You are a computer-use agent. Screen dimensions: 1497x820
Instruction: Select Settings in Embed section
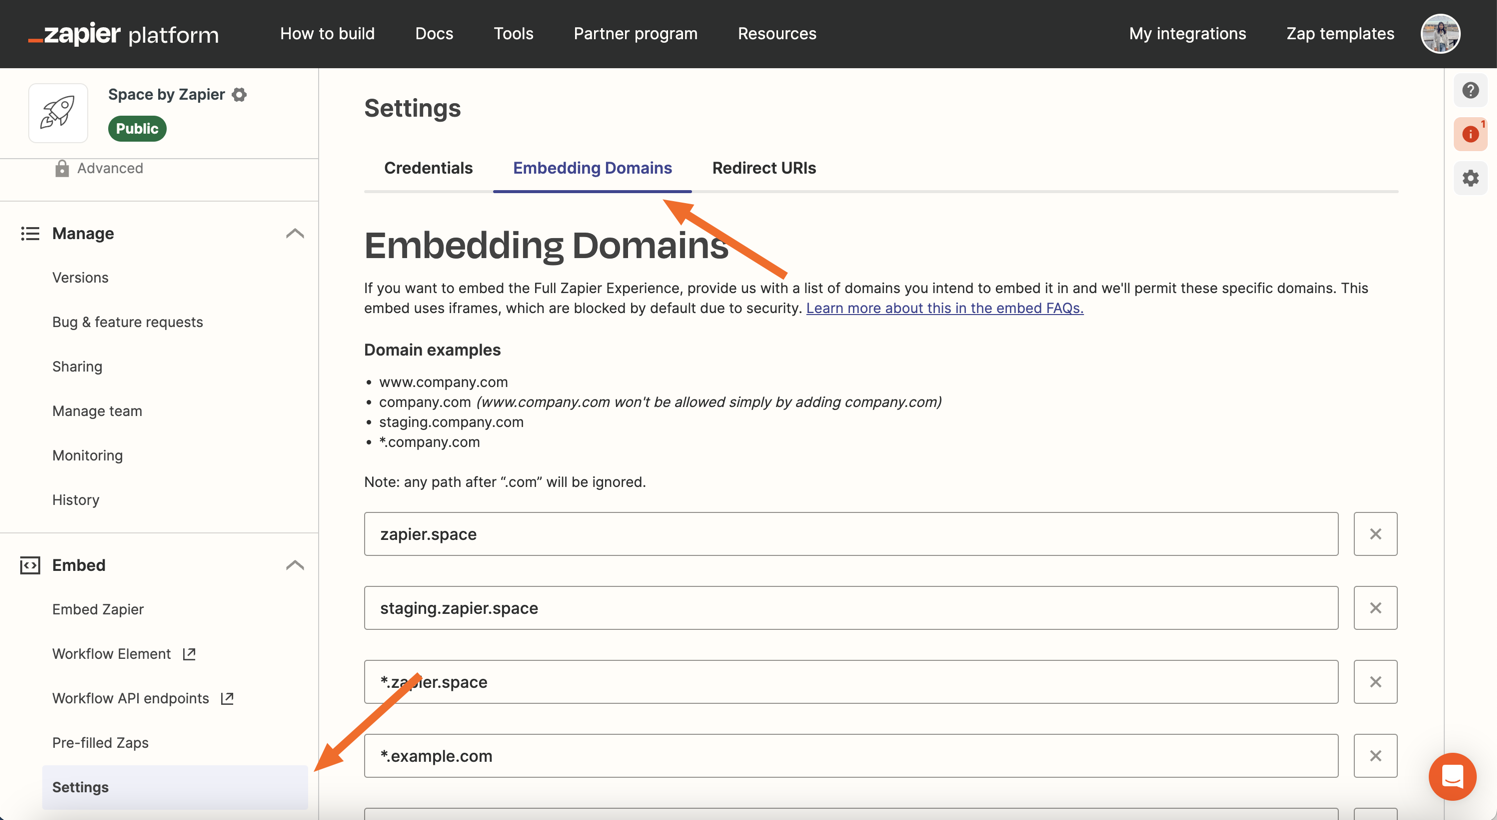[175, 787]
